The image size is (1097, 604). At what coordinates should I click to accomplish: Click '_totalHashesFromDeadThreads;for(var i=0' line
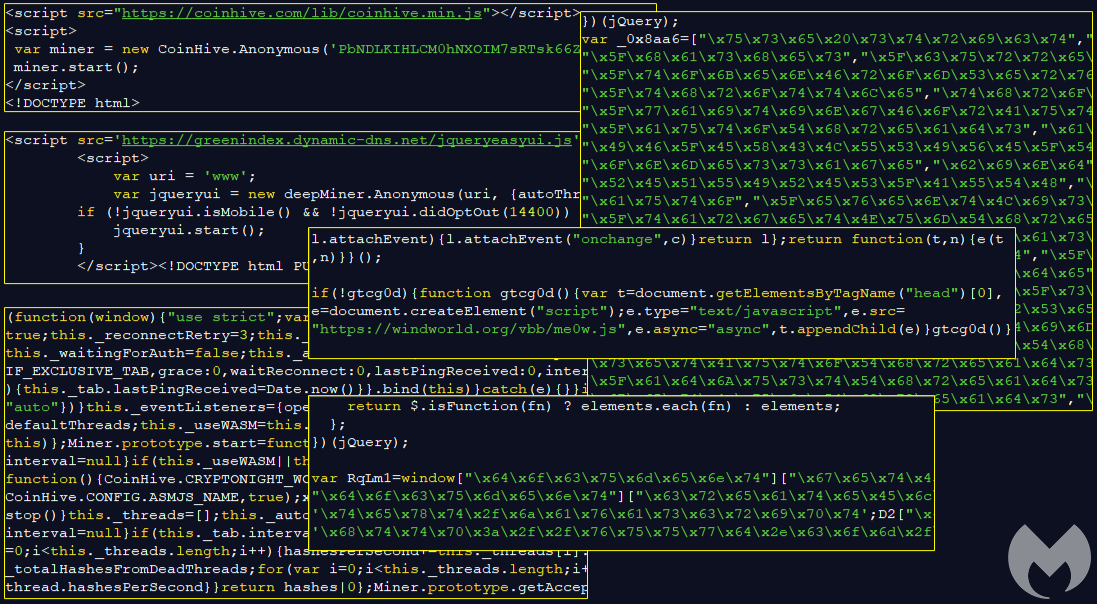(297, 569)
